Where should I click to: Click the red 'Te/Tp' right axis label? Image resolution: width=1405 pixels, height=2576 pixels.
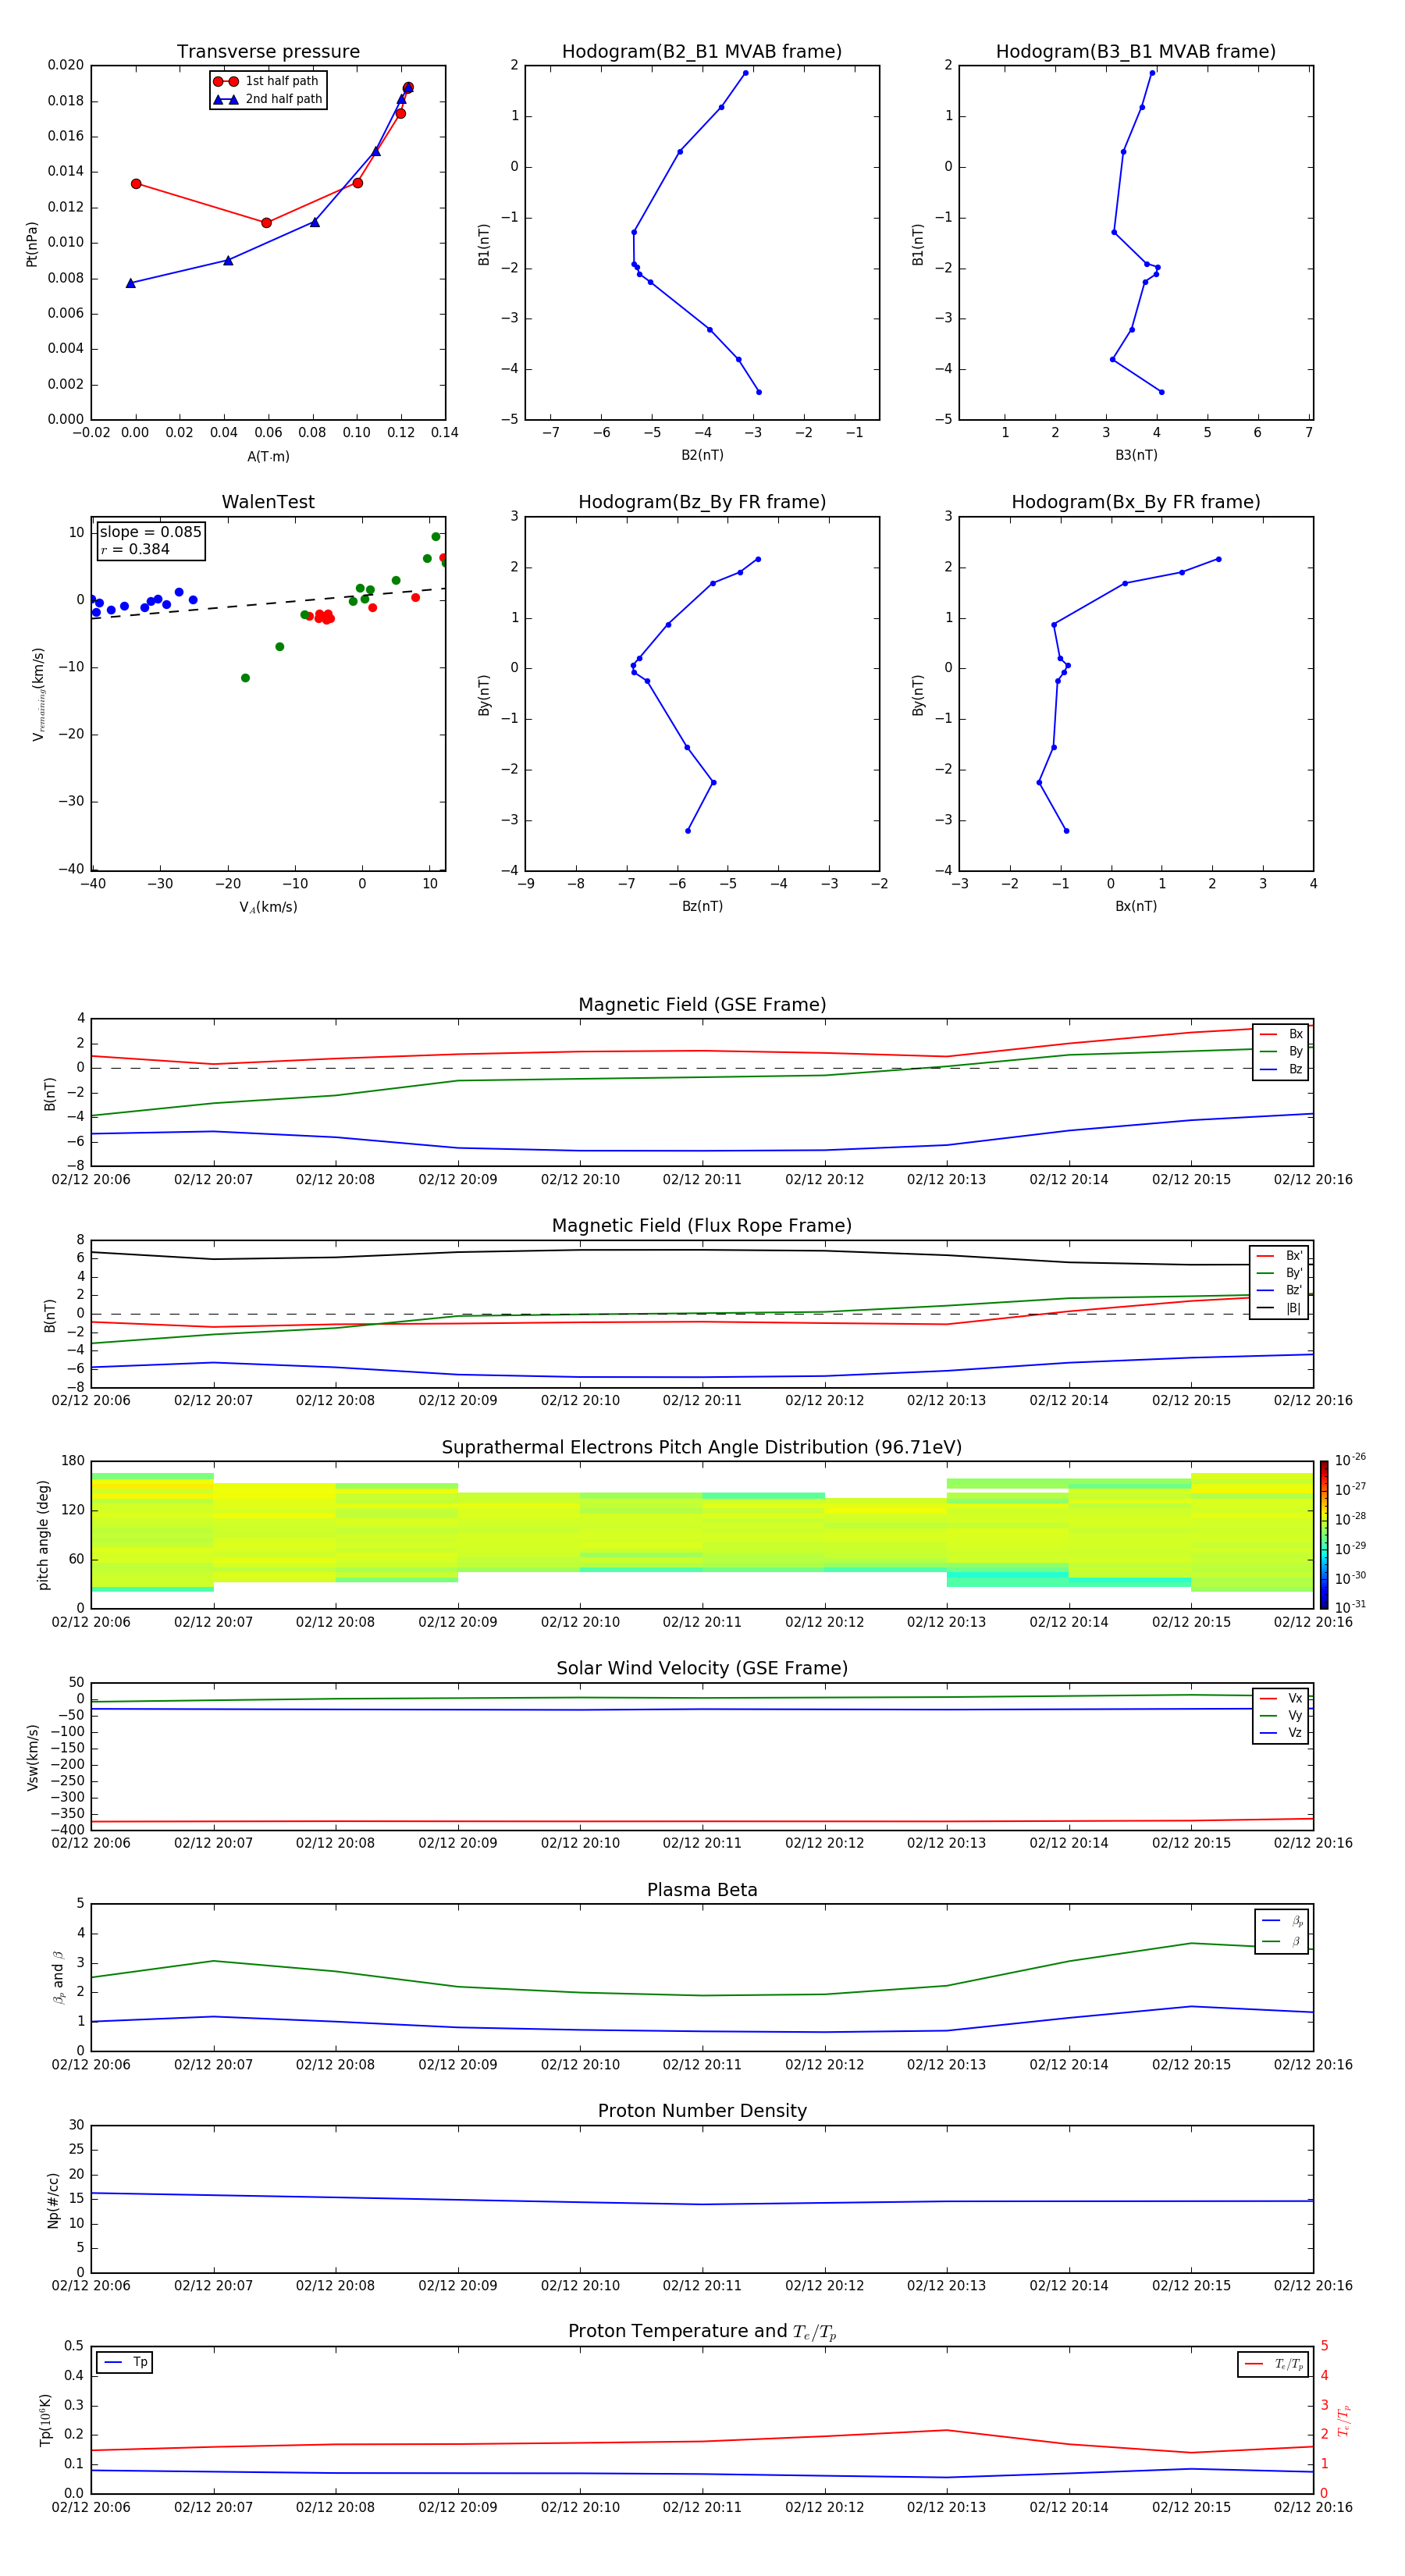[x=1344, y=2420]
